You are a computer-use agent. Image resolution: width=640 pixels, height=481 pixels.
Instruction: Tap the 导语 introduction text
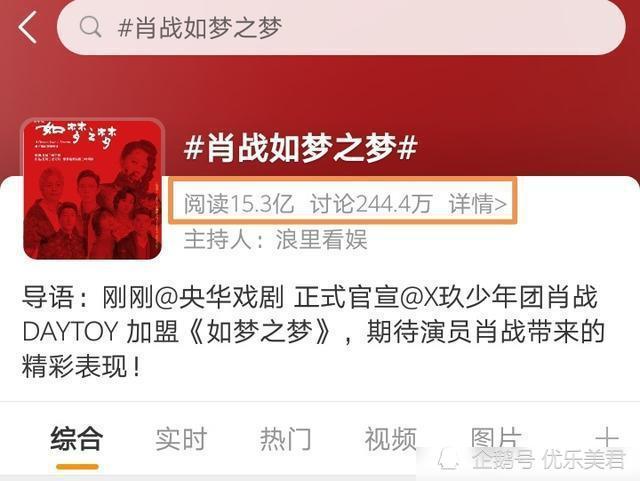click(x=313, y=332)
